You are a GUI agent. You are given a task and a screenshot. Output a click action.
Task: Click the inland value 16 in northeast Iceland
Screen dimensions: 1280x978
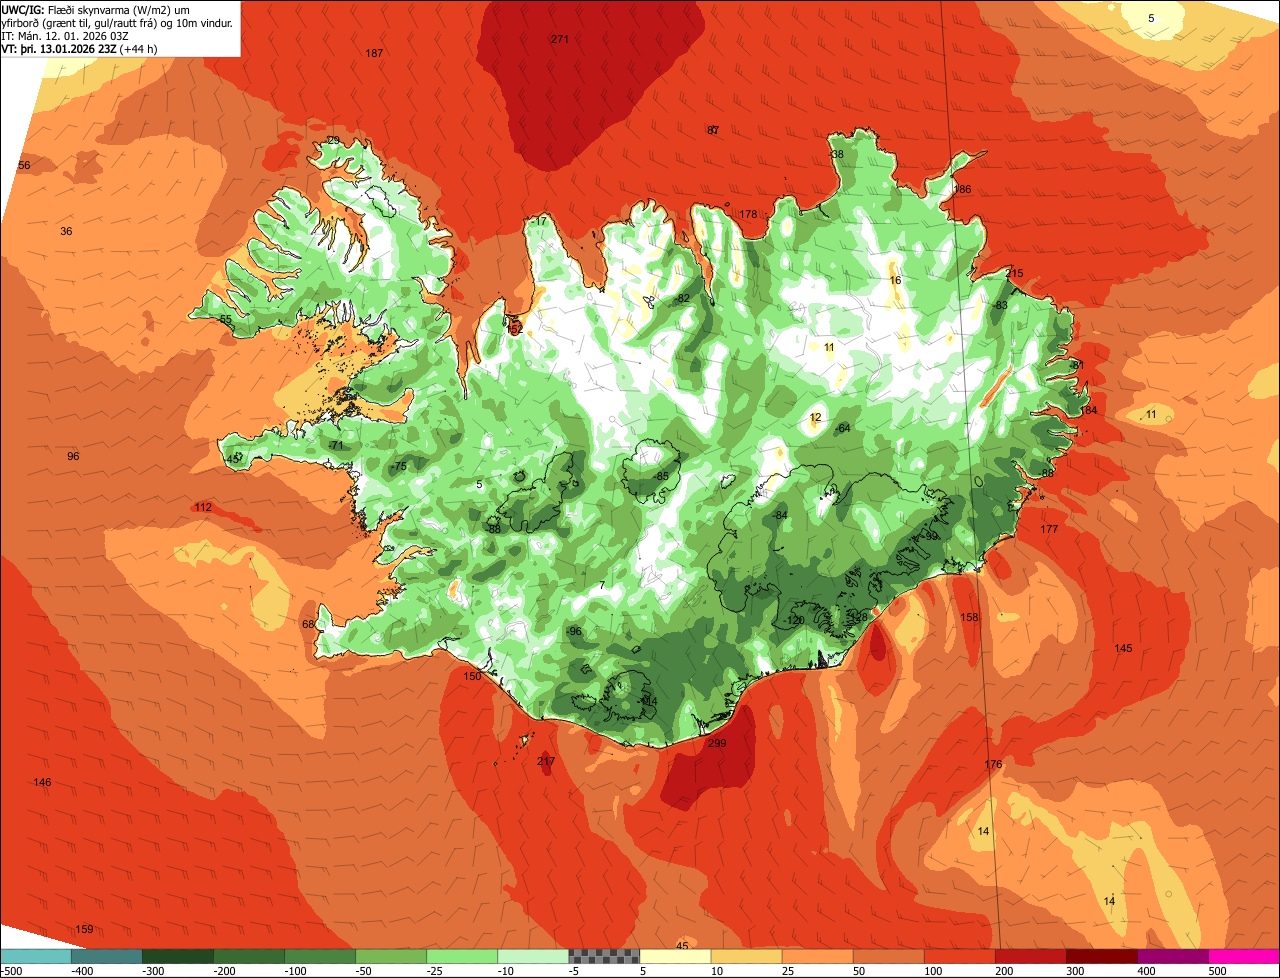[x=895, y=281]
